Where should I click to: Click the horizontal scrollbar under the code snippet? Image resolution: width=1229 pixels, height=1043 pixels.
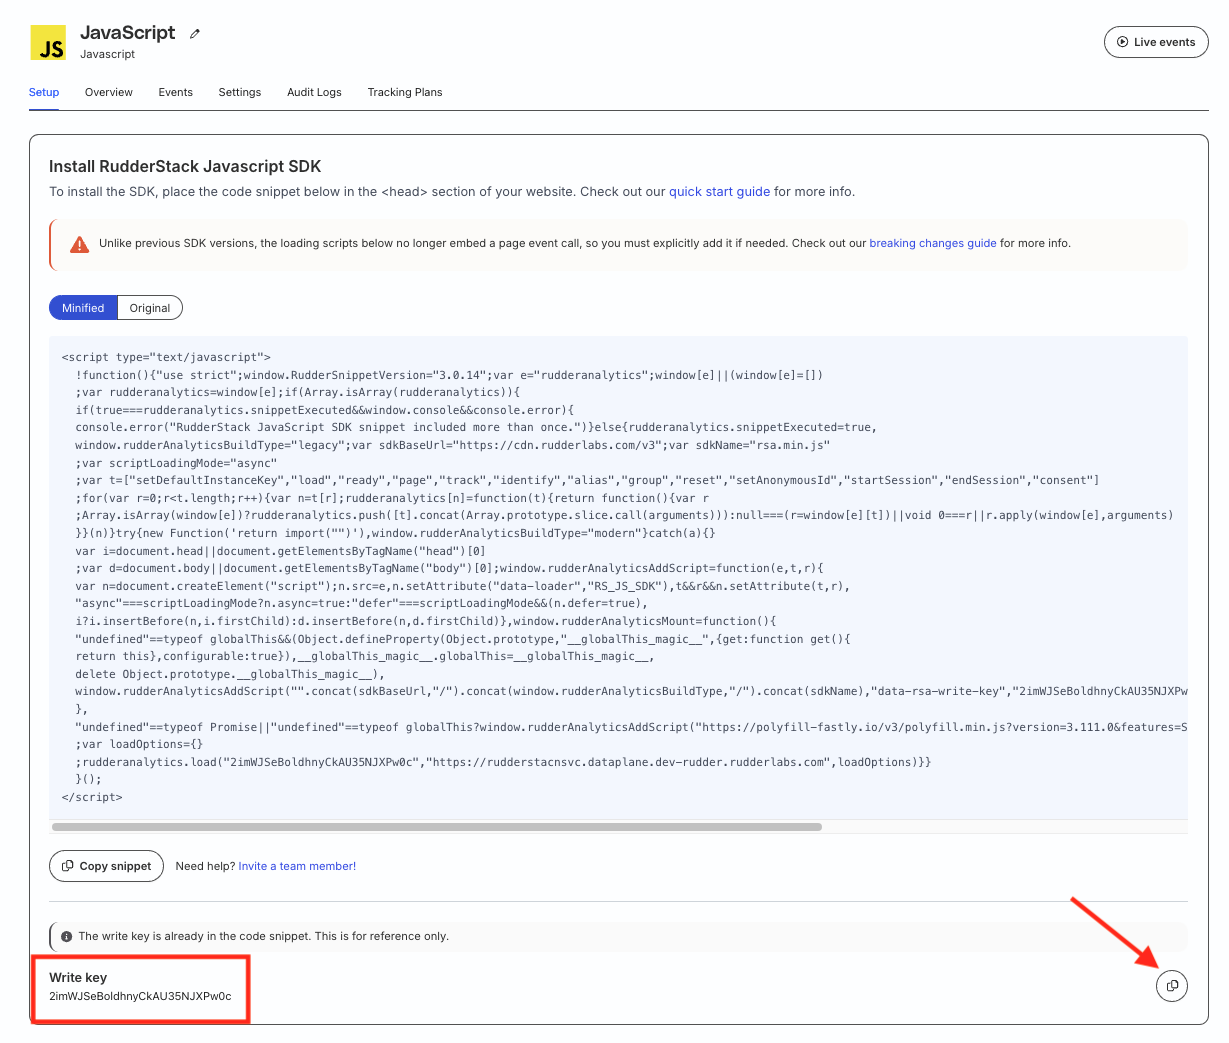[437, 827]
